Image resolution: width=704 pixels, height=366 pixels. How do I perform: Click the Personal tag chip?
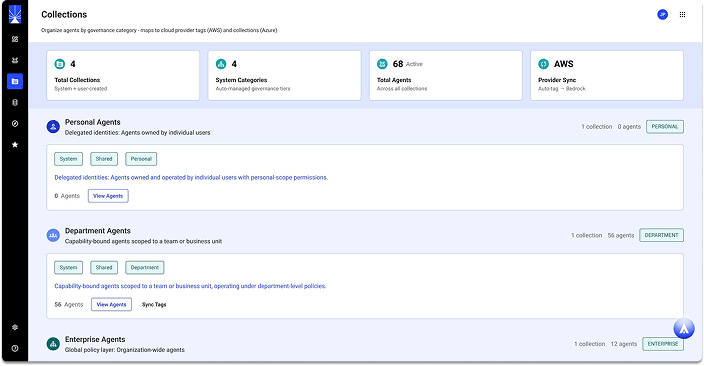point(141,159)
